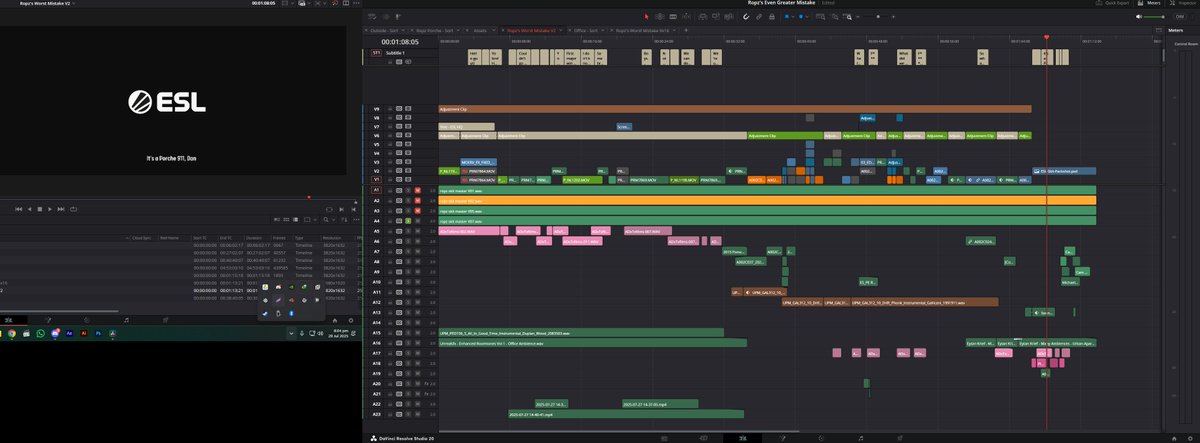
Task: Open dropdown arrow on Outside - Sort tab
Action: [403, 30]
